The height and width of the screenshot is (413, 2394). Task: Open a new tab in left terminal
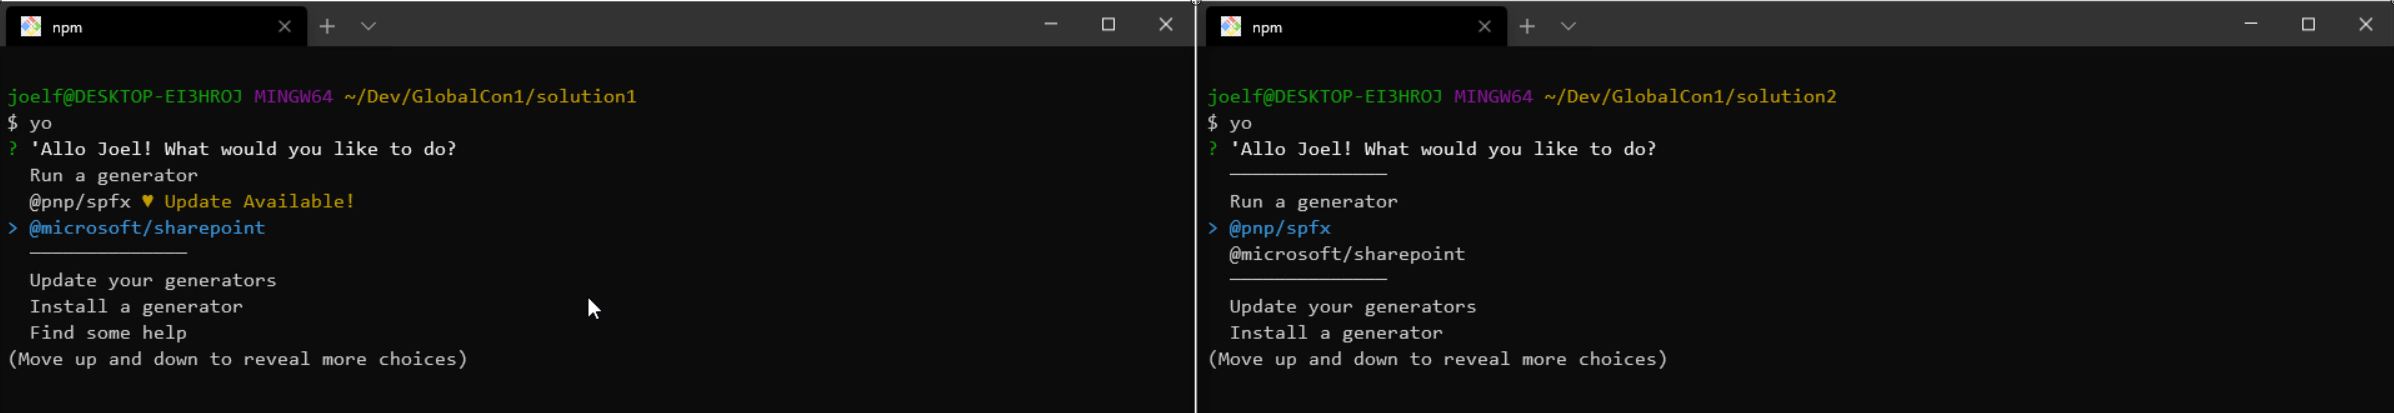(x=327, y=27)
